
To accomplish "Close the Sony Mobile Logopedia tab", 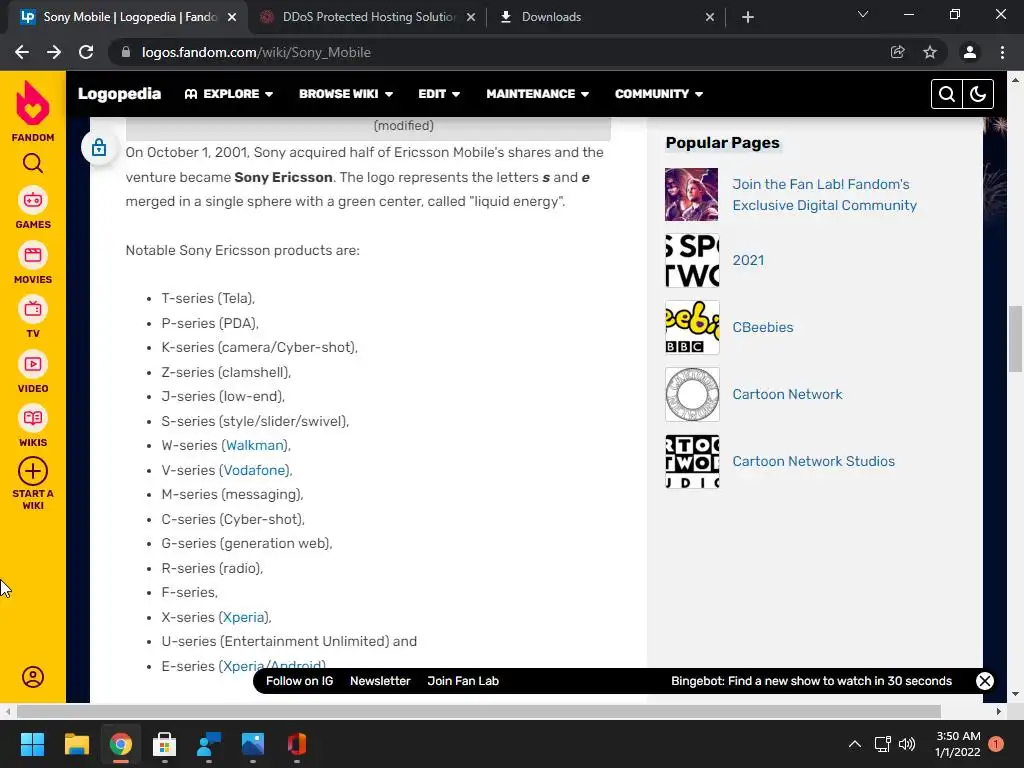I will 232,17.
